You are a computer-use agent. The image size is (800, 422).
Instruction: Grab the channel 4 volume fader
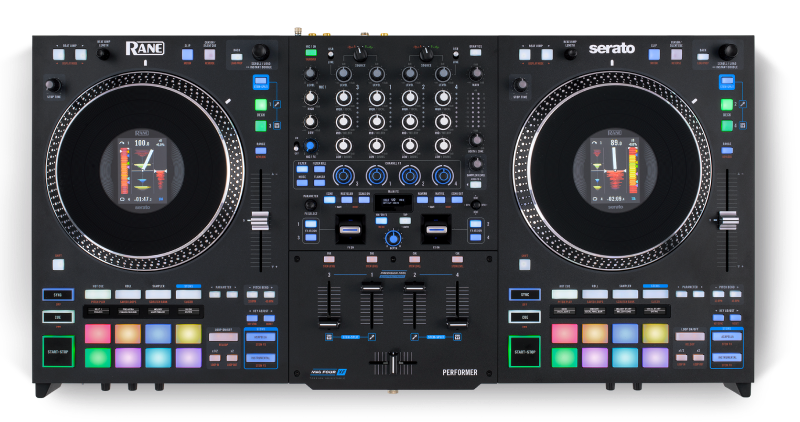click(457, 322)
